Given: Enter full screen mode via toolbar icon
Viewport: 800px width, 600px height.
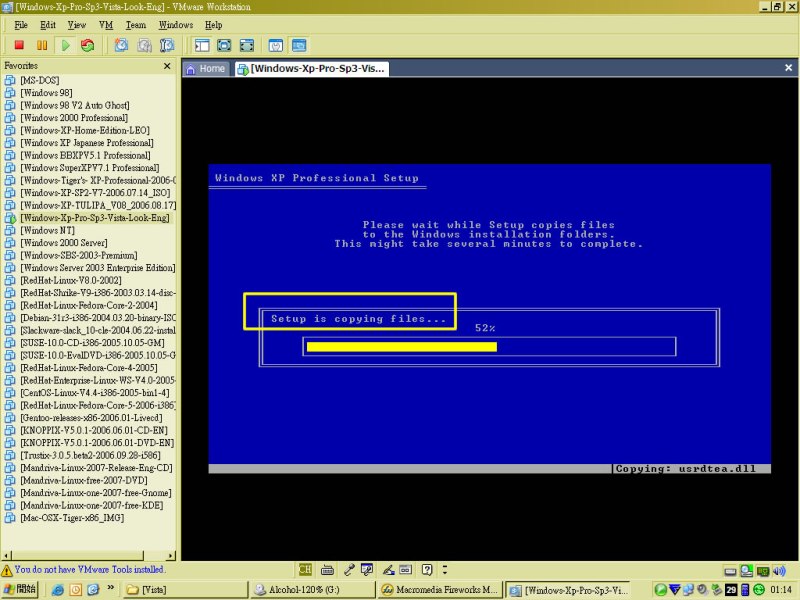Looking at the screenshot, I should point(247,45).
